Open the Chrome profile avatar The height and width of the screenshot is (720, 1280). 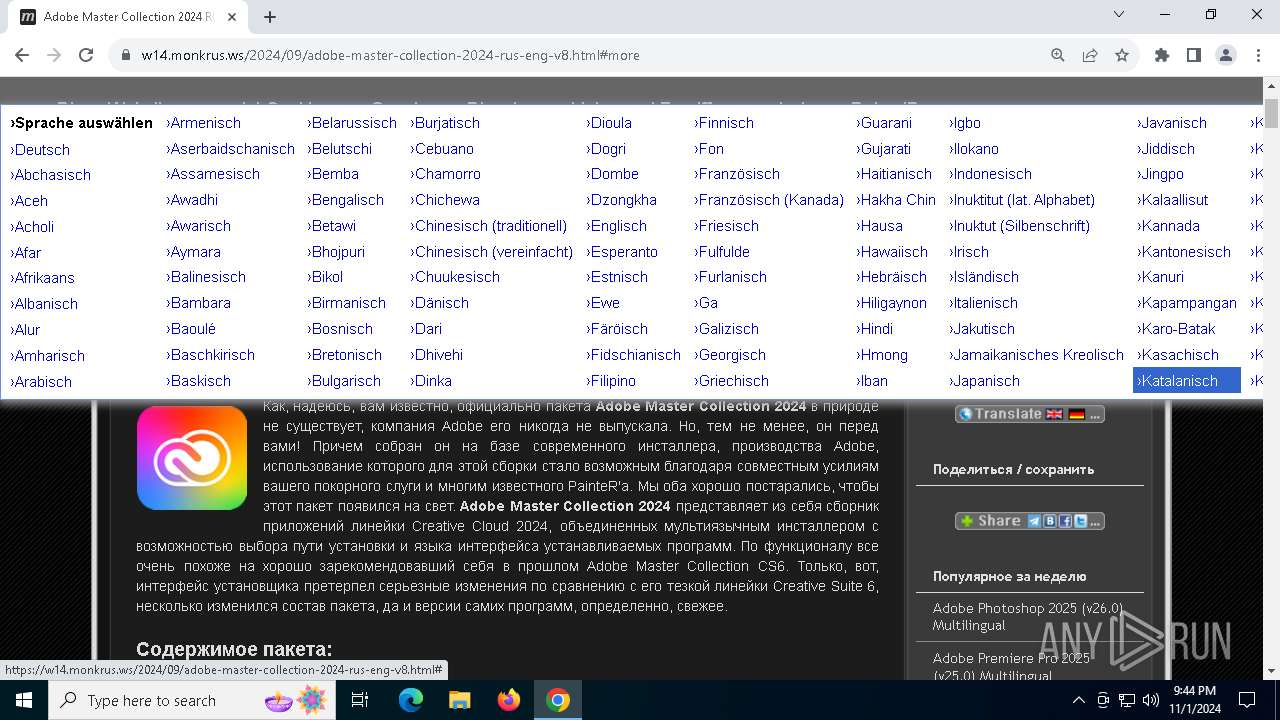(x=1226, y=55)
